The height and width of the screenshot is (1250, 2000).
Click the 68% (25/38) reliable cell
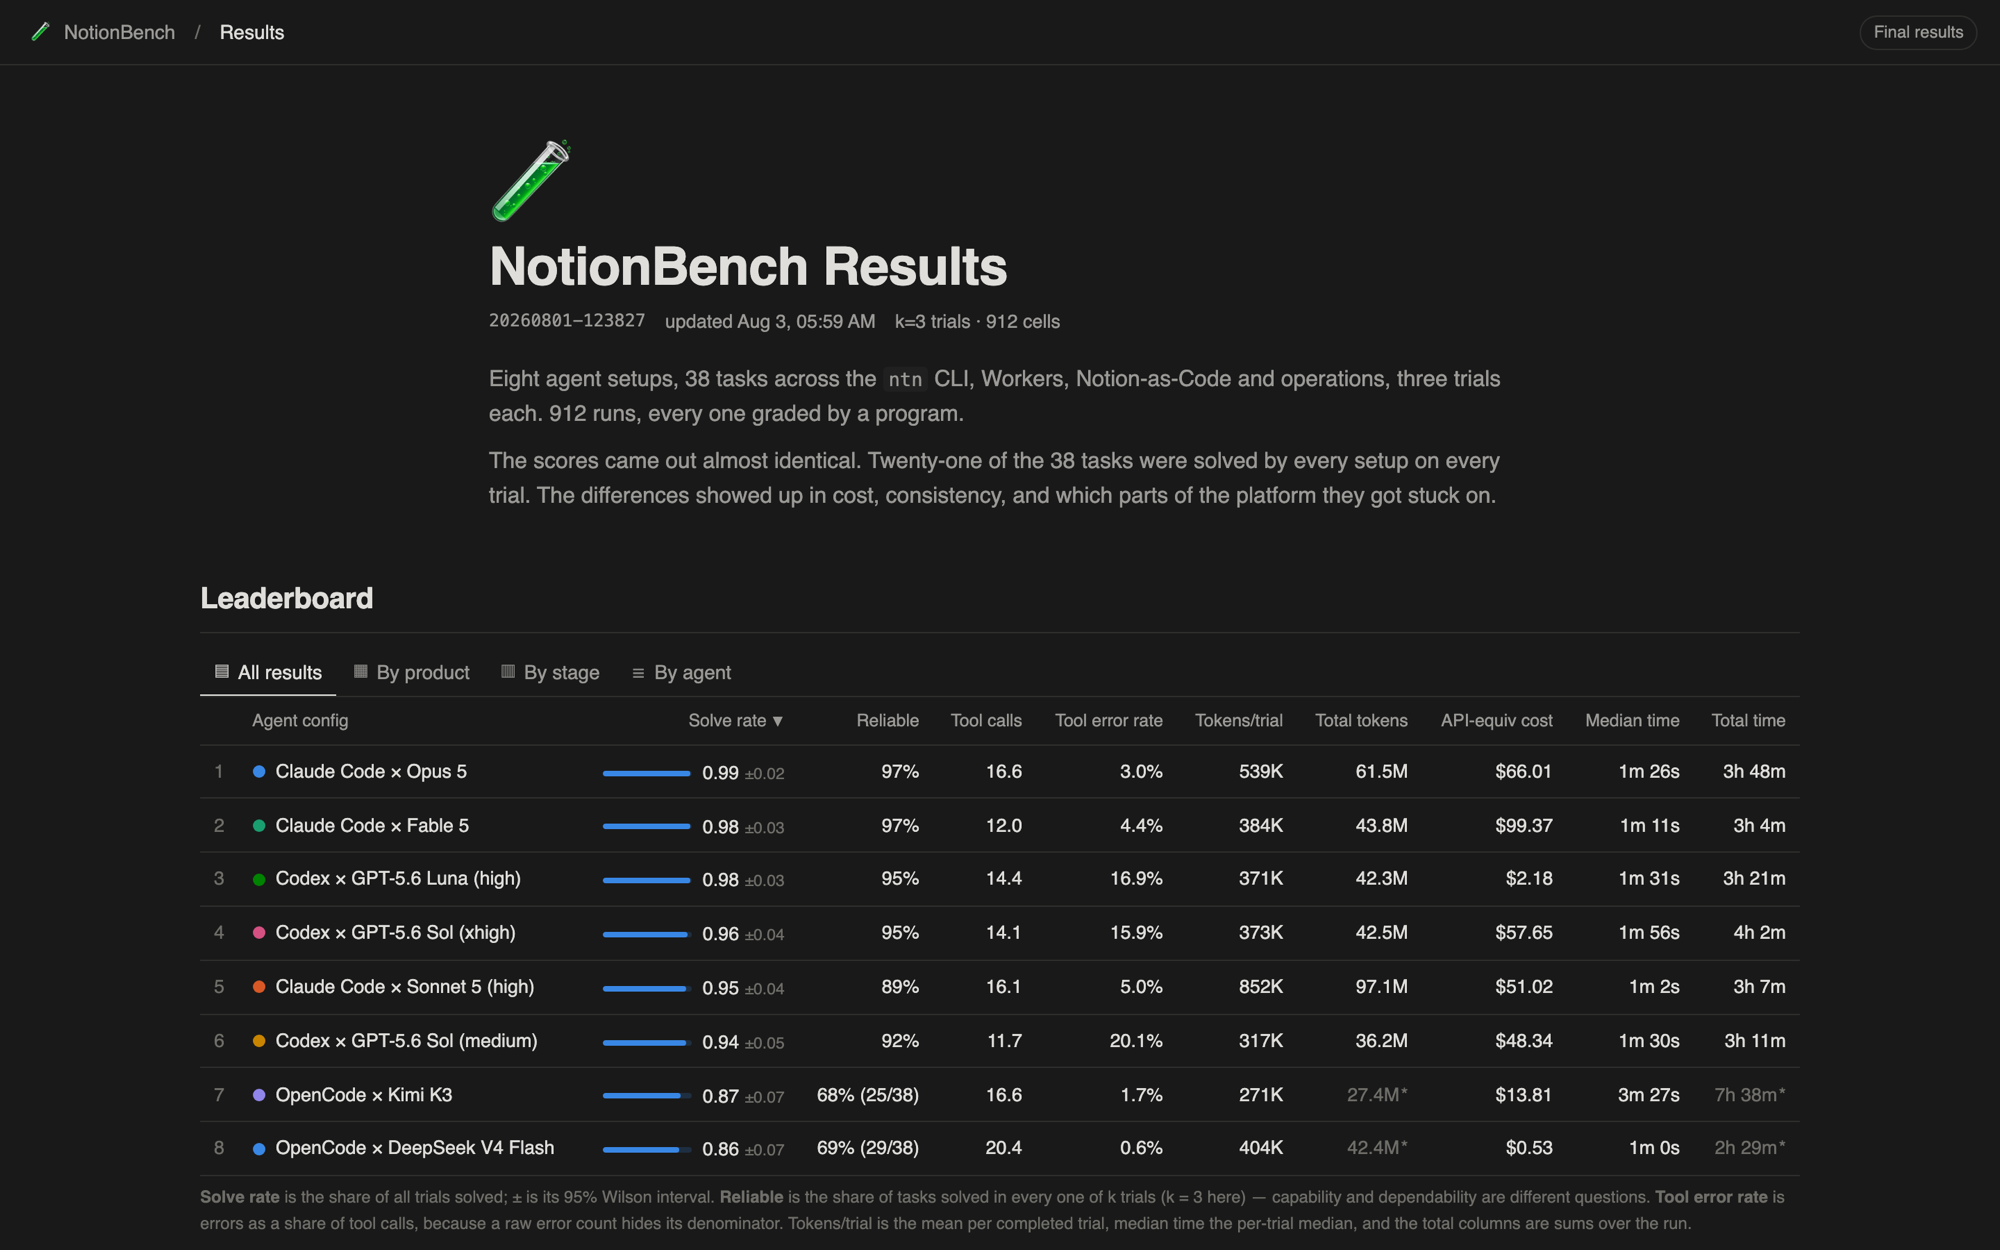(x=868, y=1094)
